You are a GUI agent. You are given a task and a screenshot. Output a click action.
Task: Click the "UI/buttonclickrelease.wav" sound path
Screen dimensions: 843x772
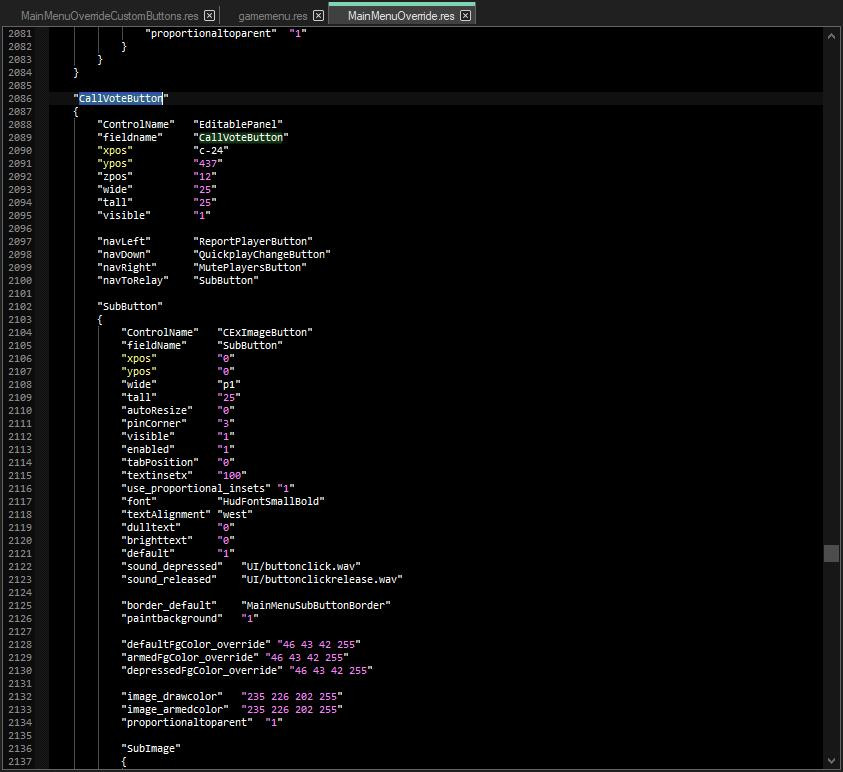pos(324,579)
